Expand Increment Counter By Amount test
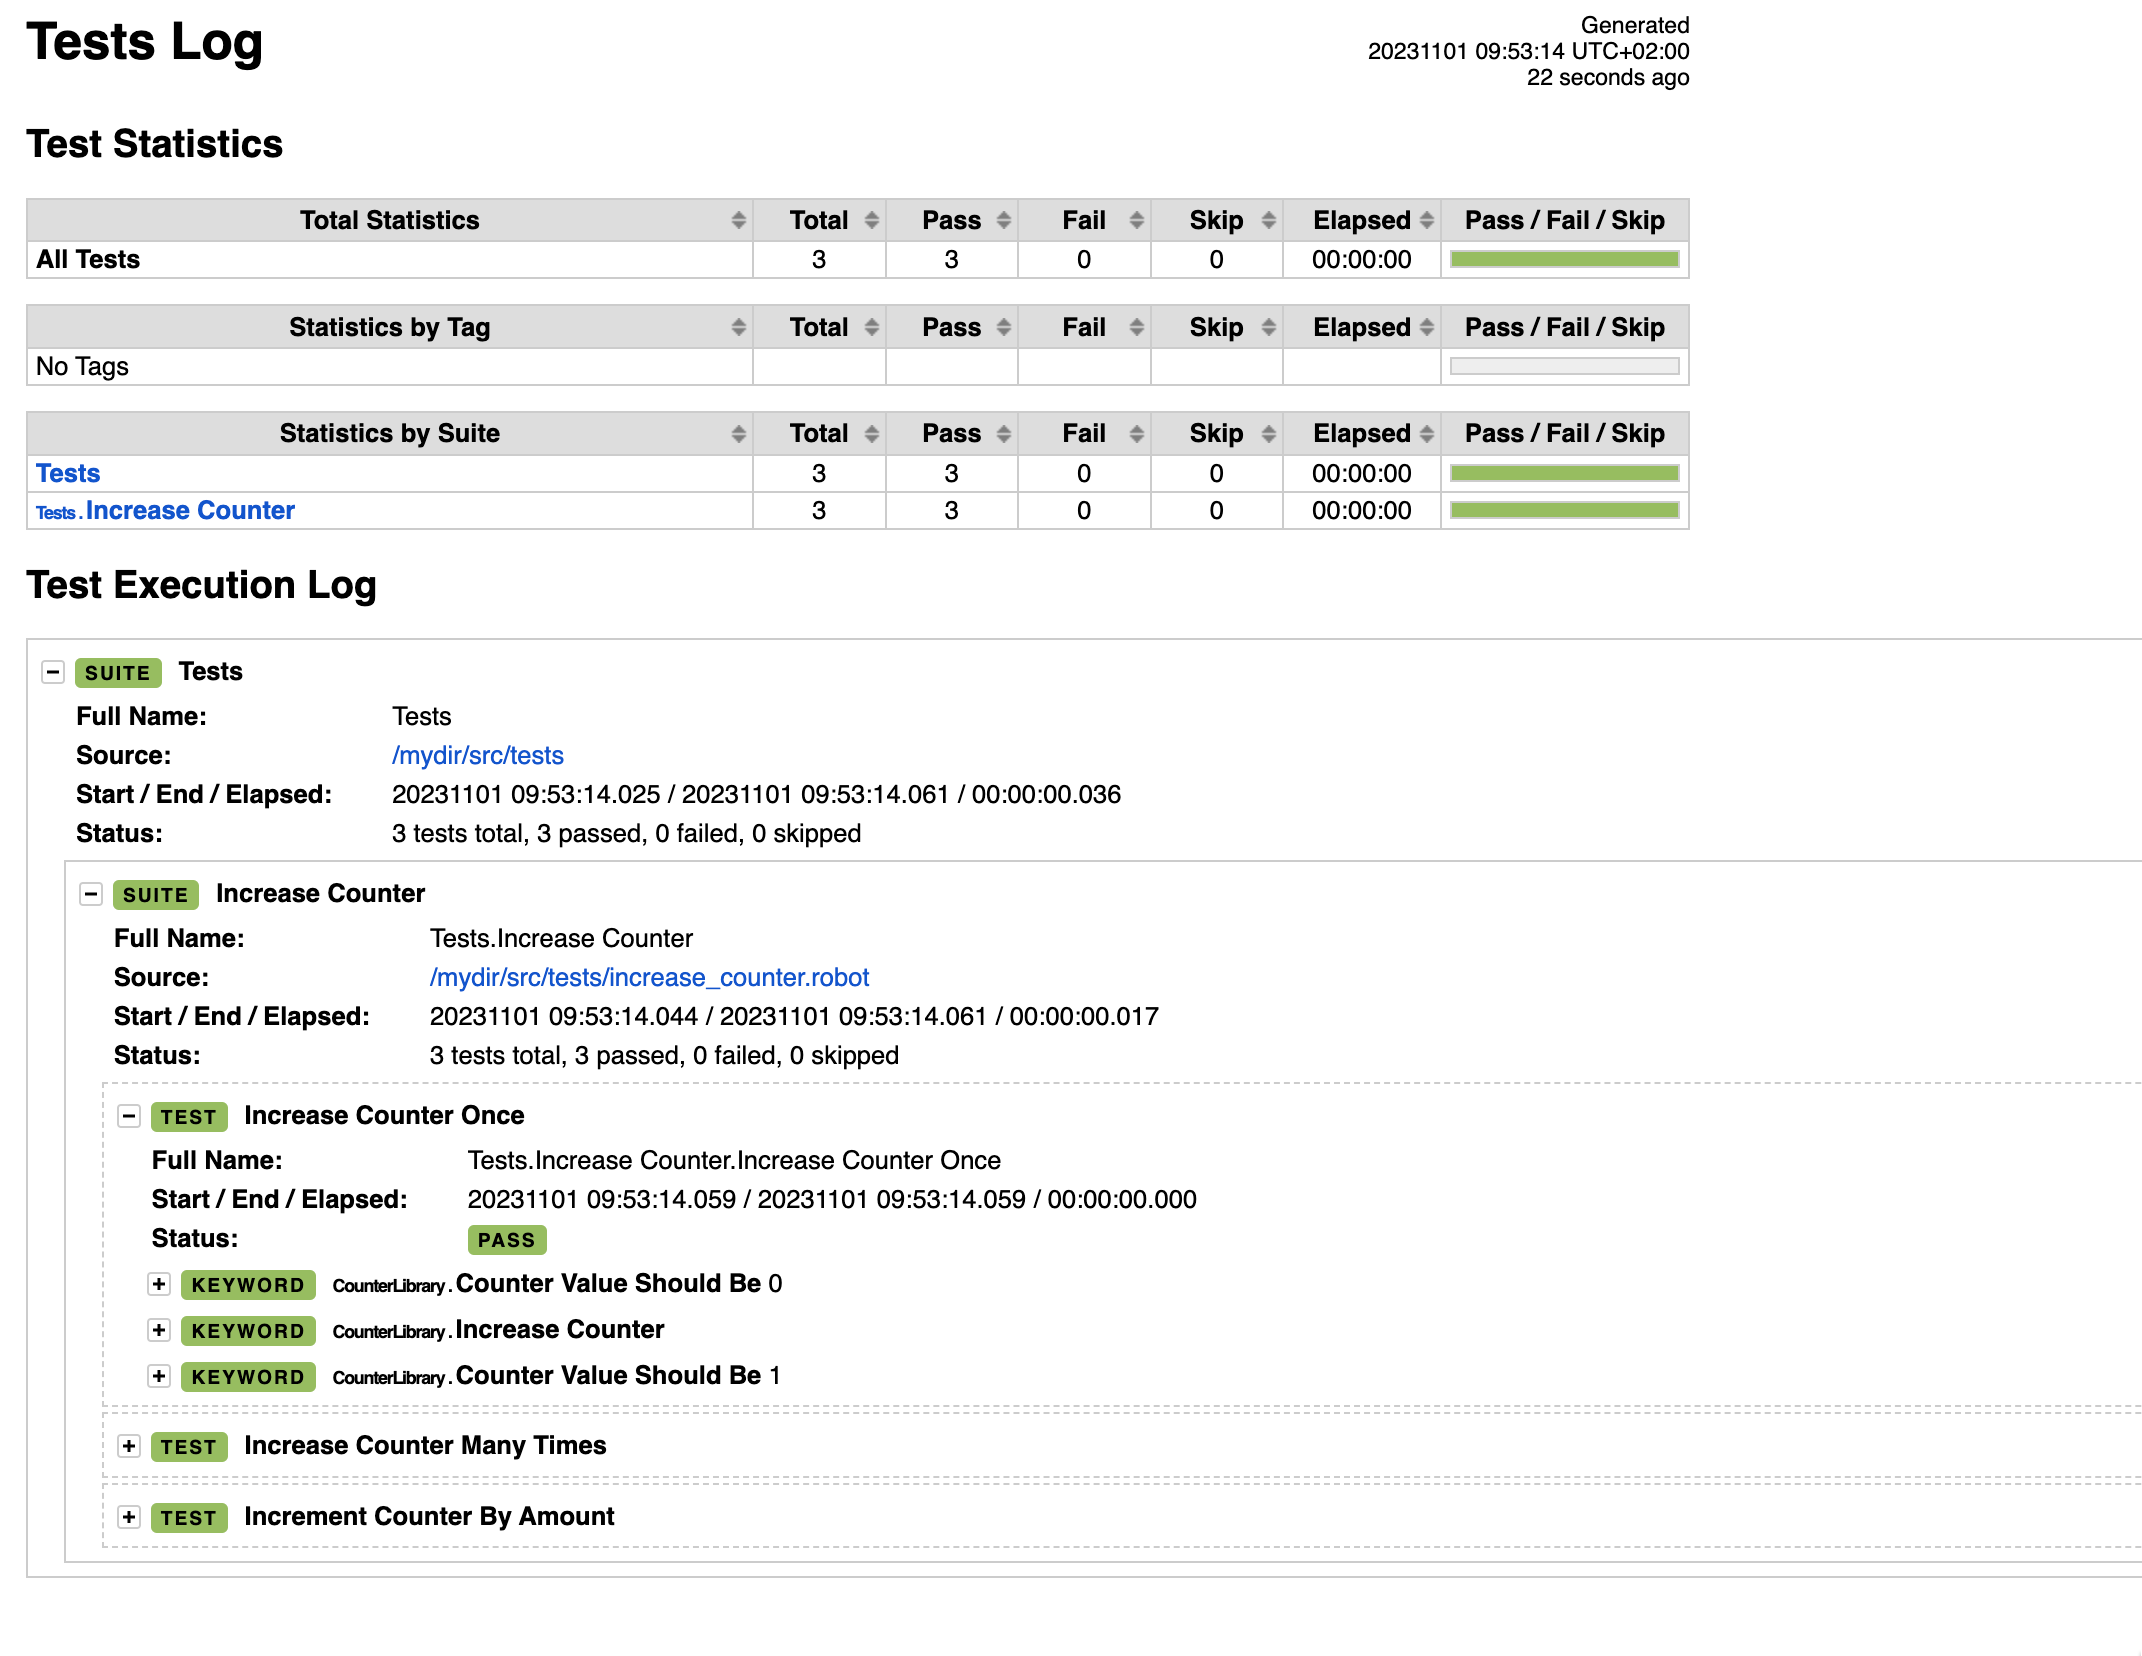This screenshot has height=1656, width=2142. [x=129, y=1517]
